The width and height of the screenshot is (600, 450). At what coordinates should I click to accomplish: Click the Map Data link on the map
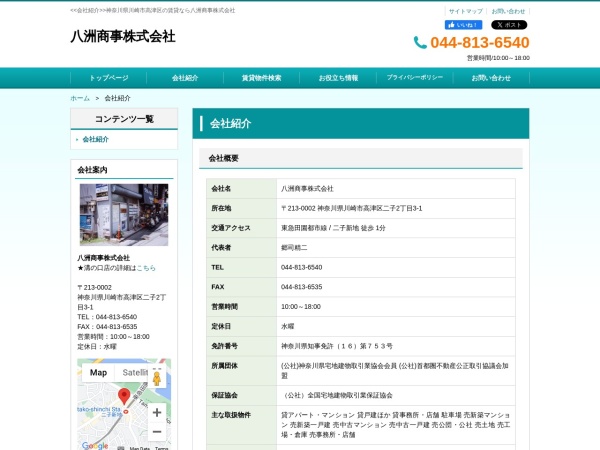click(x=139, y=448)
